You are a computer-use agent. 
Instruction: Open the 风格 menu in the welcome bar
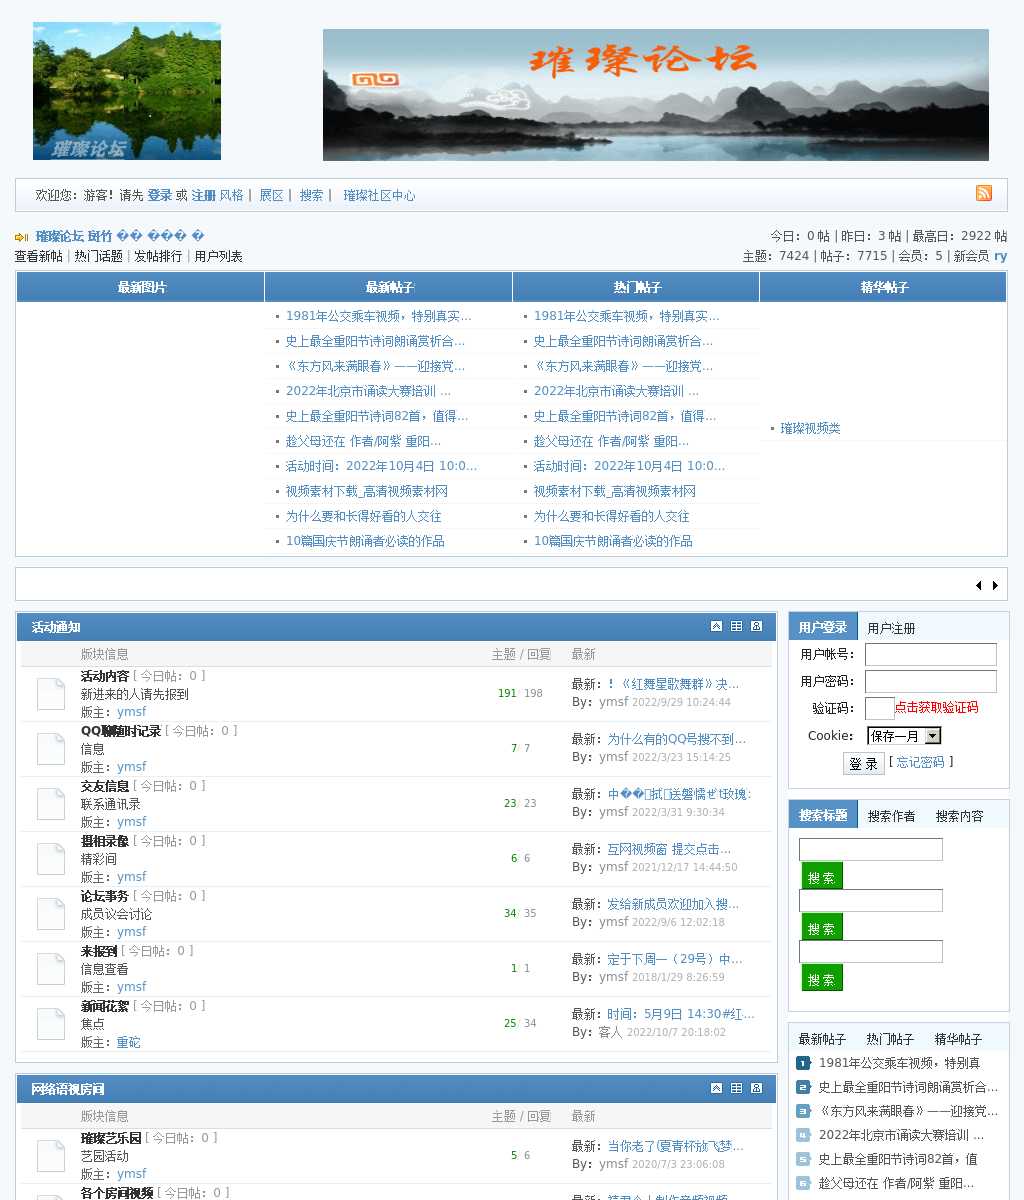(x=231, y=195)
